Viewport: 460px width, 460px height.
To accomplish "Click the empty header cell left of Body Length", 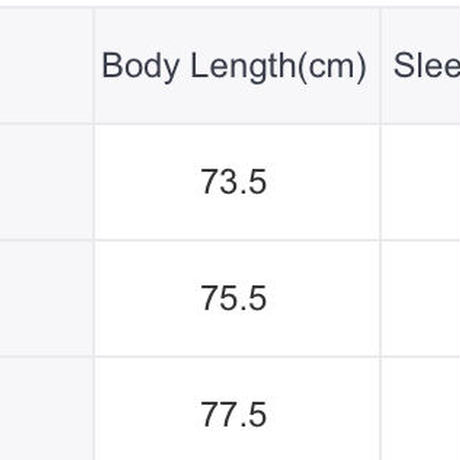I will pyautogui.click(x=46, y=66).
